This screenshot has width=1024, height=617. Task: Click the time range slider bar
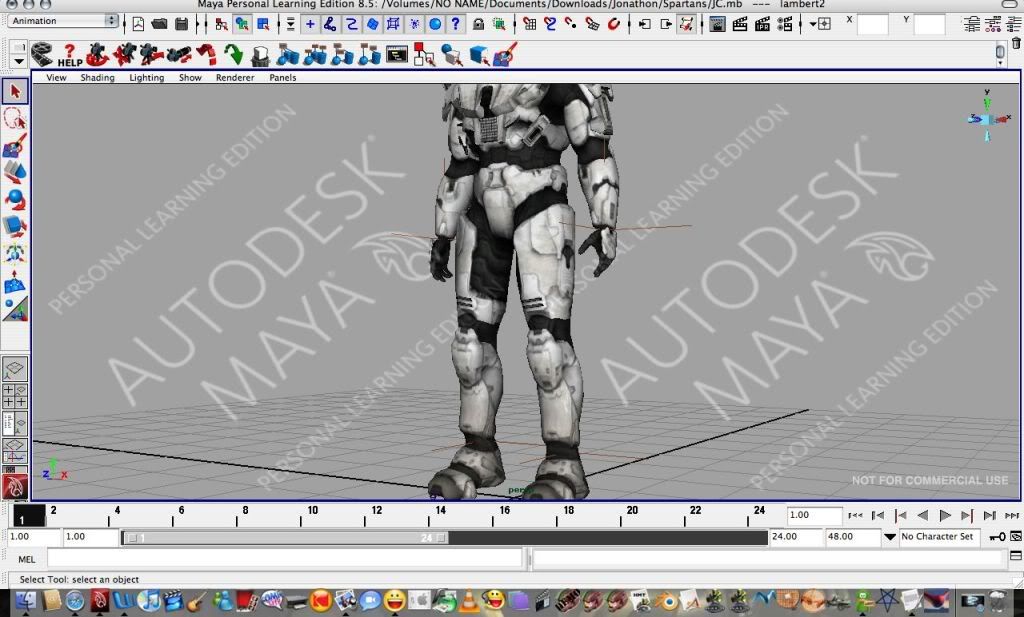[285, 538]
